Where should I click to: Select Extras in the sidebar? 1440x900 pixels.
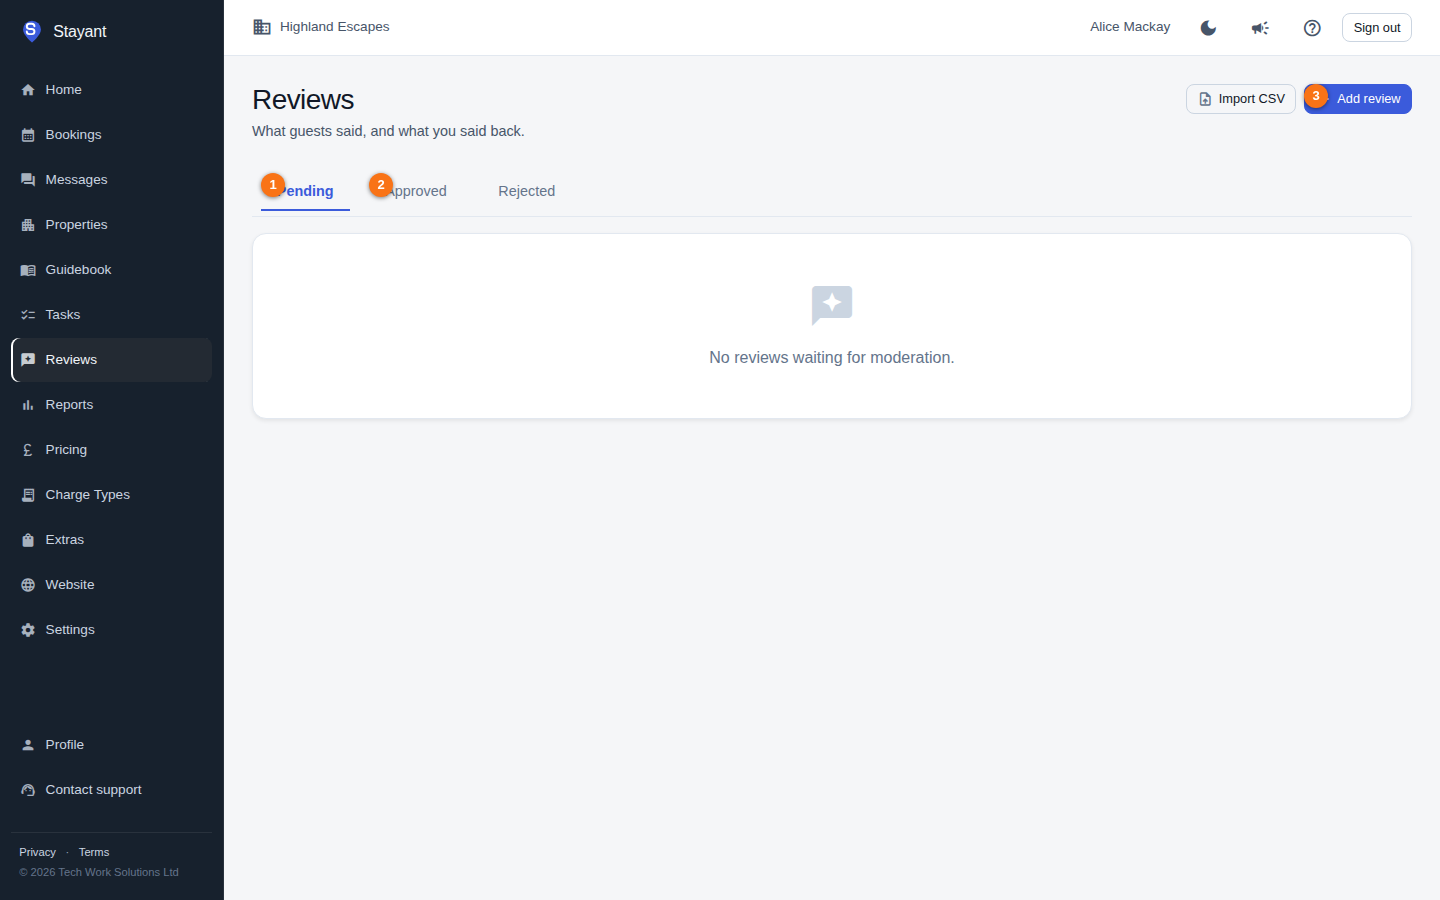coord(111,540)
